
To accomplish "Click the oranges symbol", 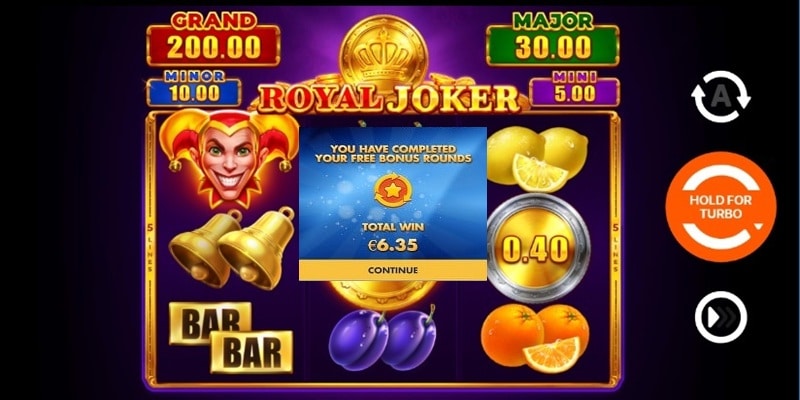I will (535, 337).
